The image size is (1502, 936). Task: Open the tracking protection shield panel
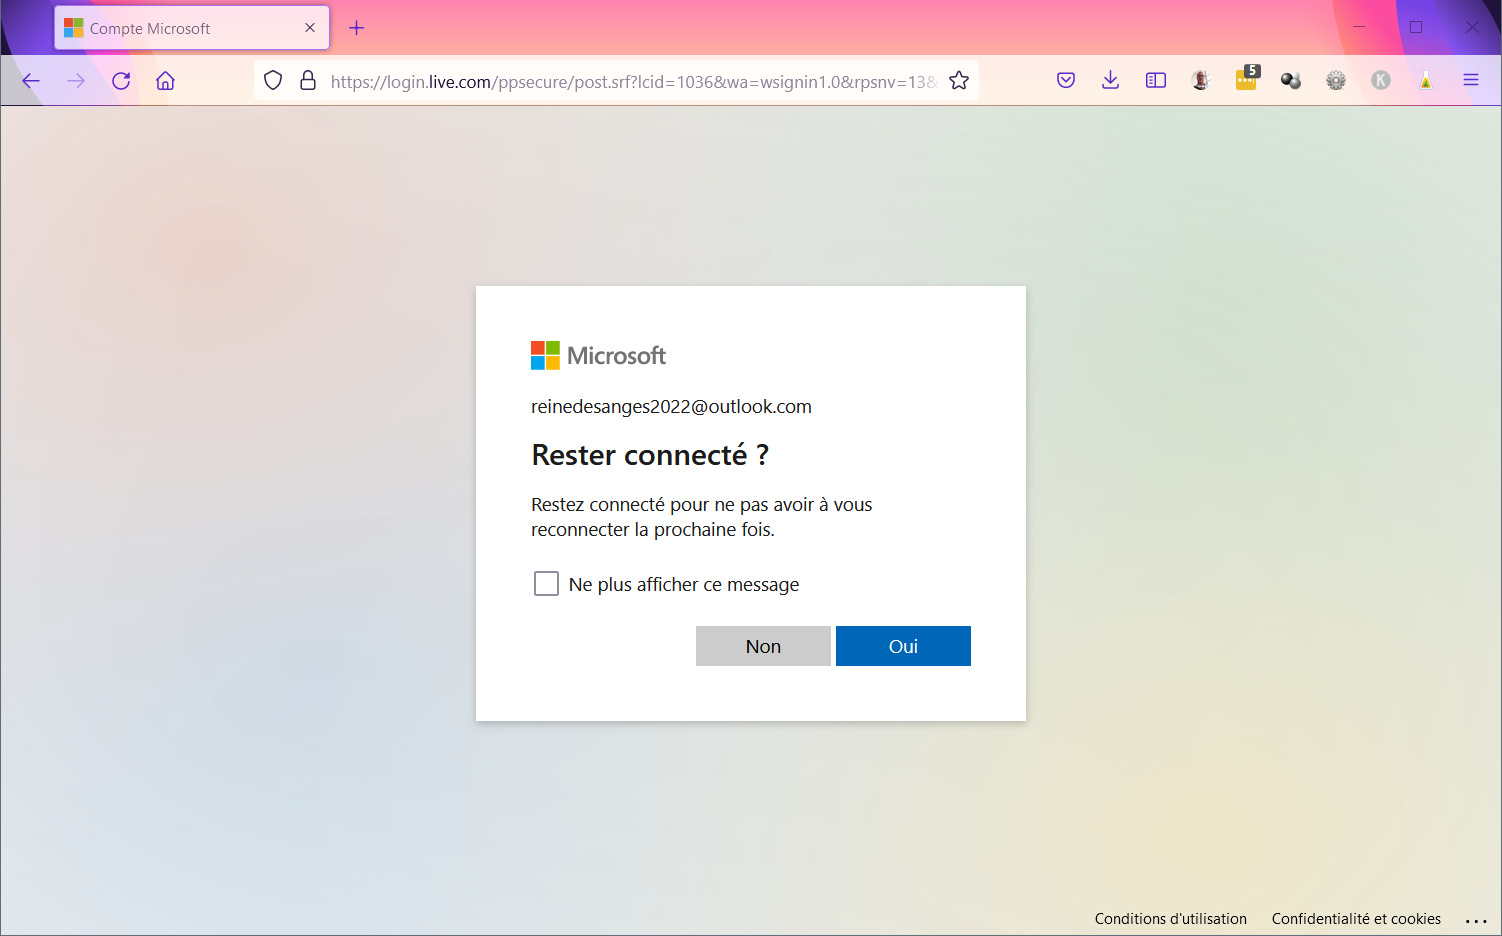coord(273,81)
